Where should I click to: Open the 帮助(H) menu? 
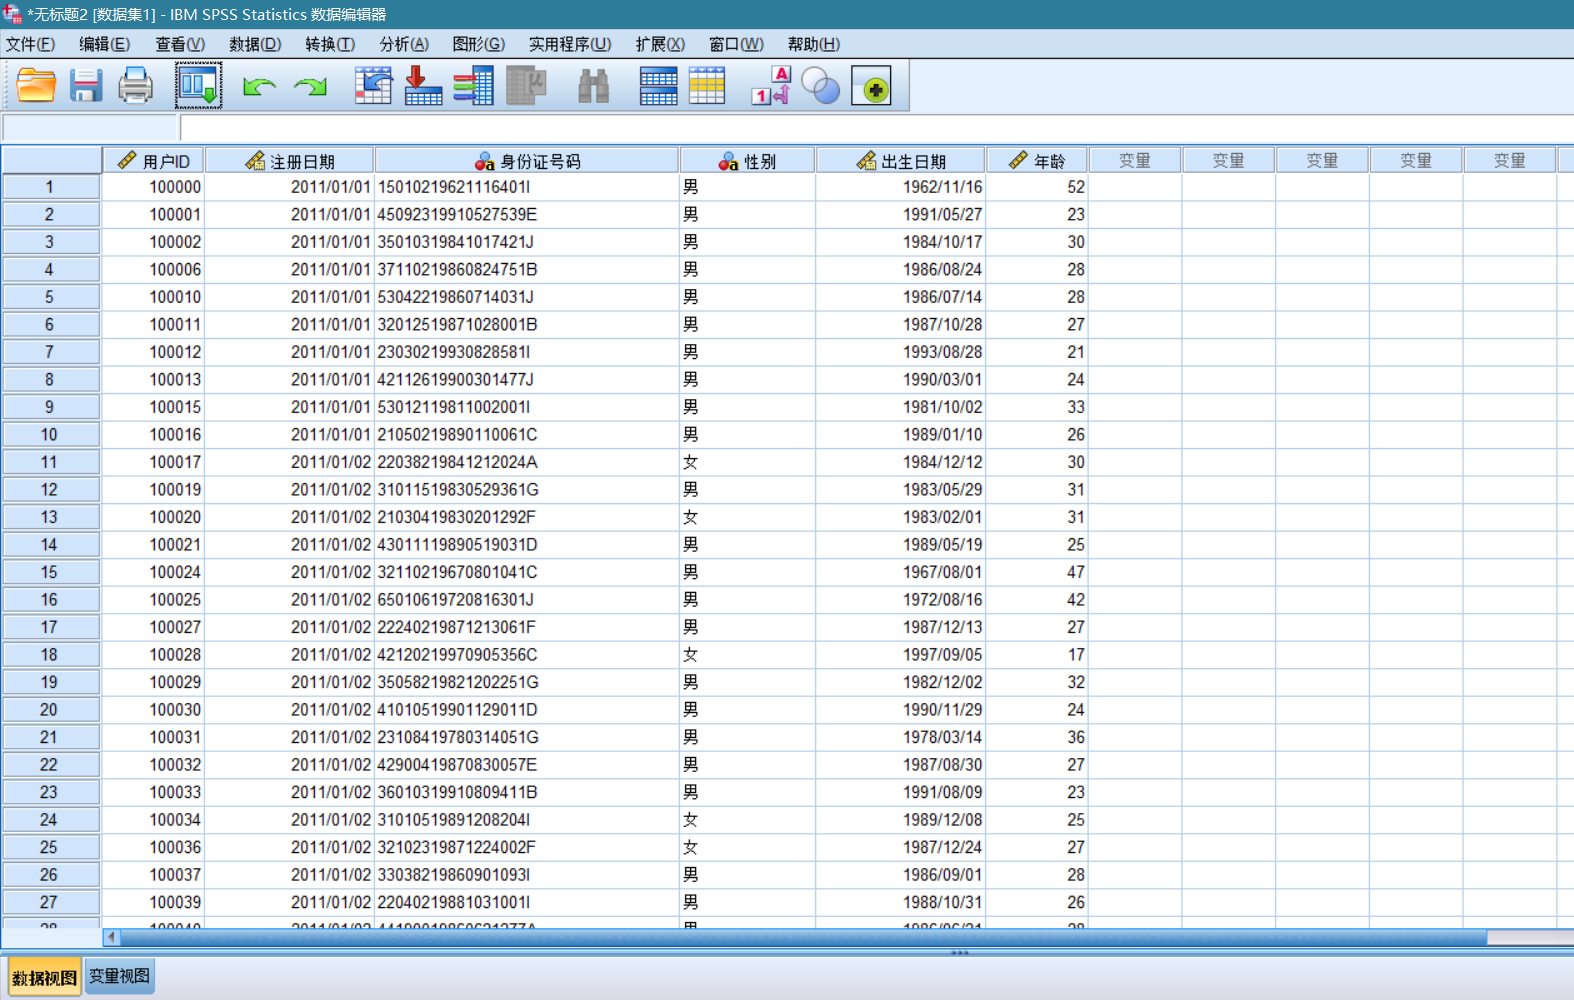pyautogui.click(x=814, y=44)
